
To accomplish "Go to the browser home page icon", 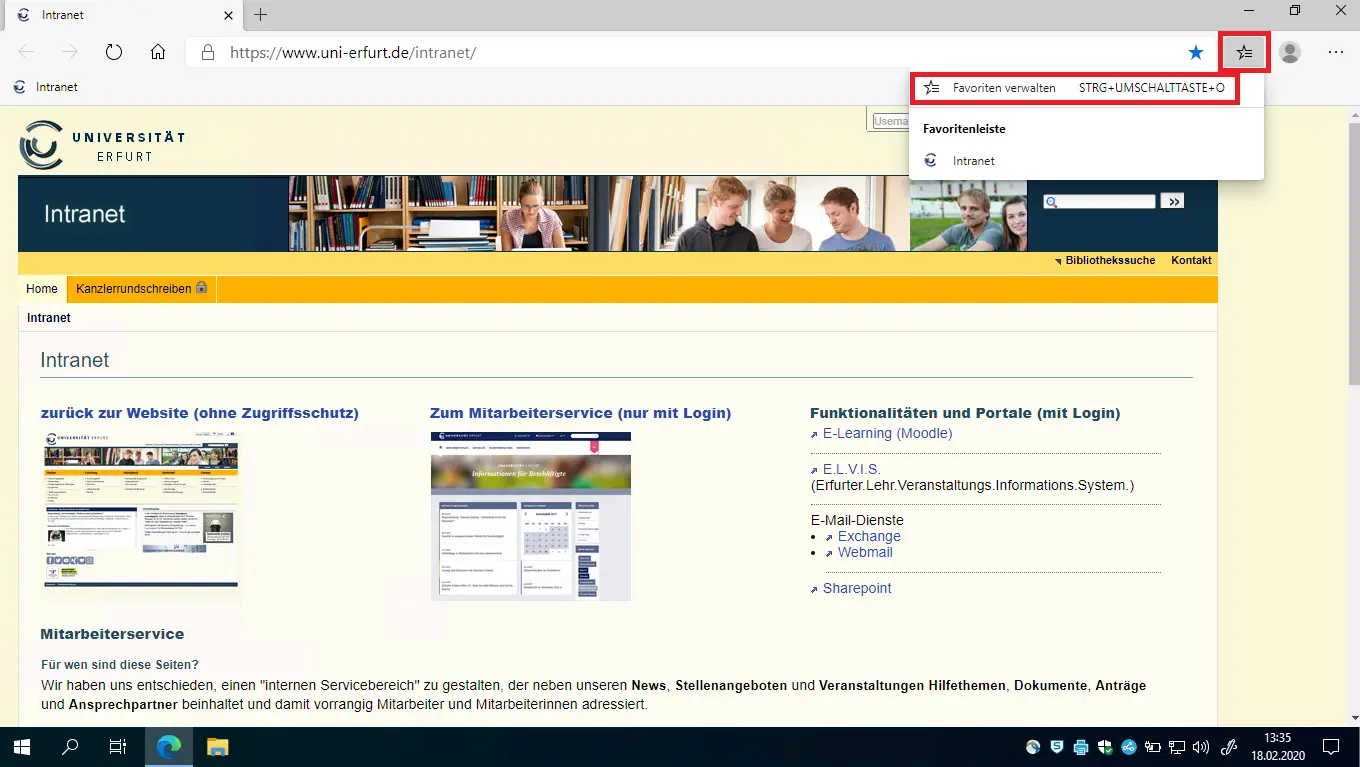I will (158, 52).
